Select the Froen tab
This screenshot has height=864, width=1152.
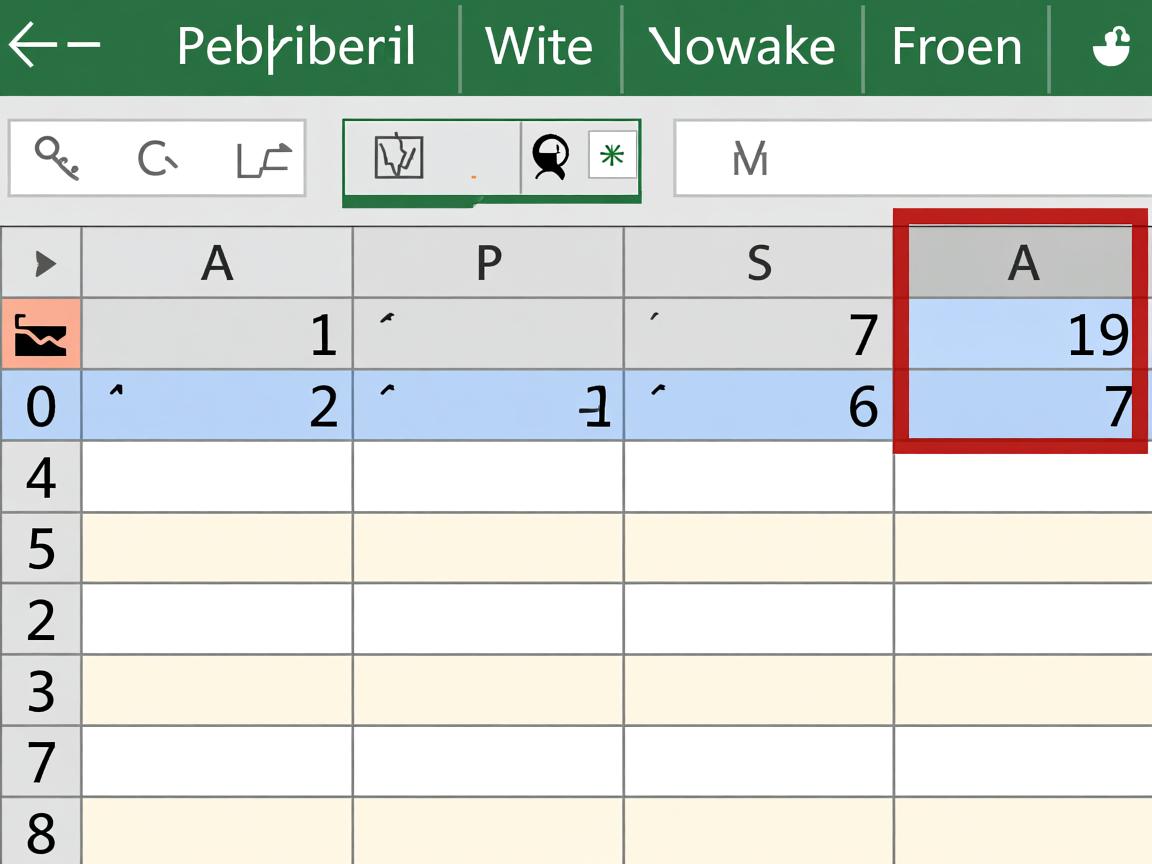(x=956, y=47)
